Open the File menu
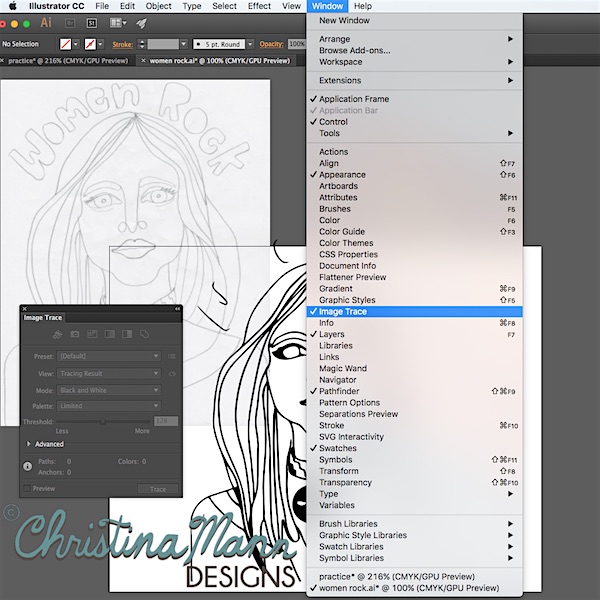The width and height of the screenshot is (600, 600). tap(102, 6)
